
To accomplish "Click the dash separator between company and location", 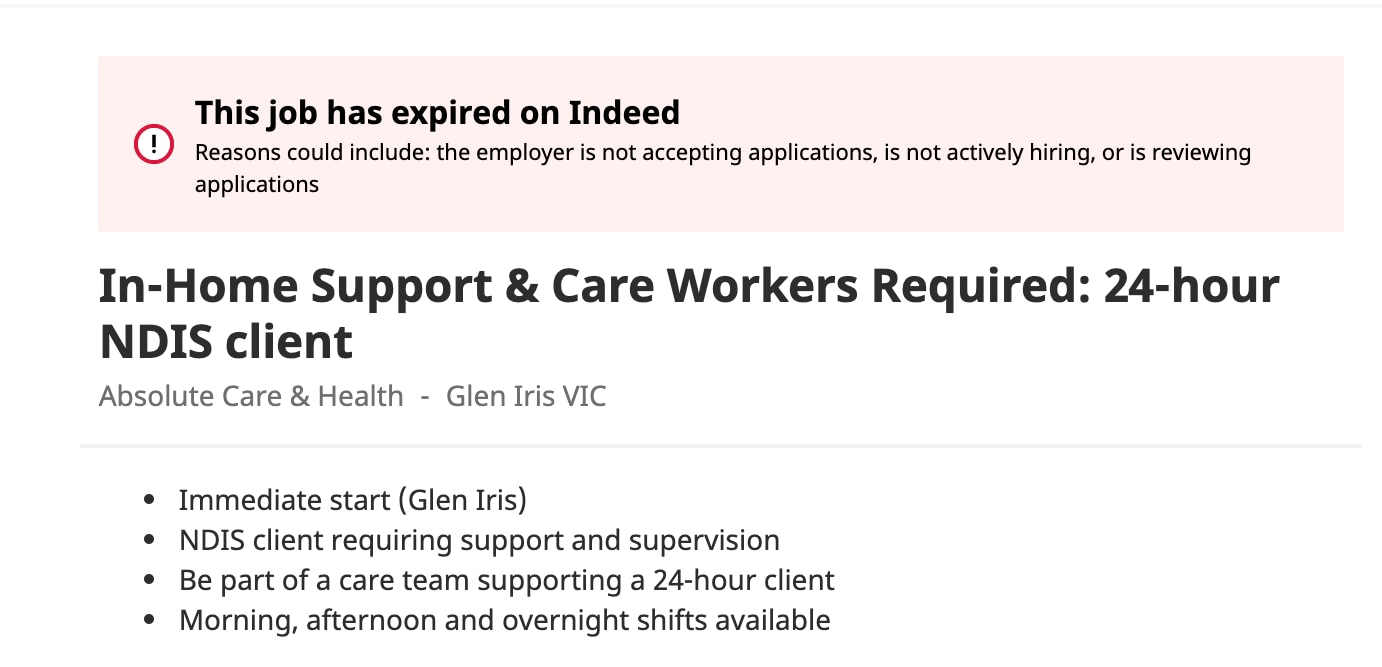I will point(425,396).
